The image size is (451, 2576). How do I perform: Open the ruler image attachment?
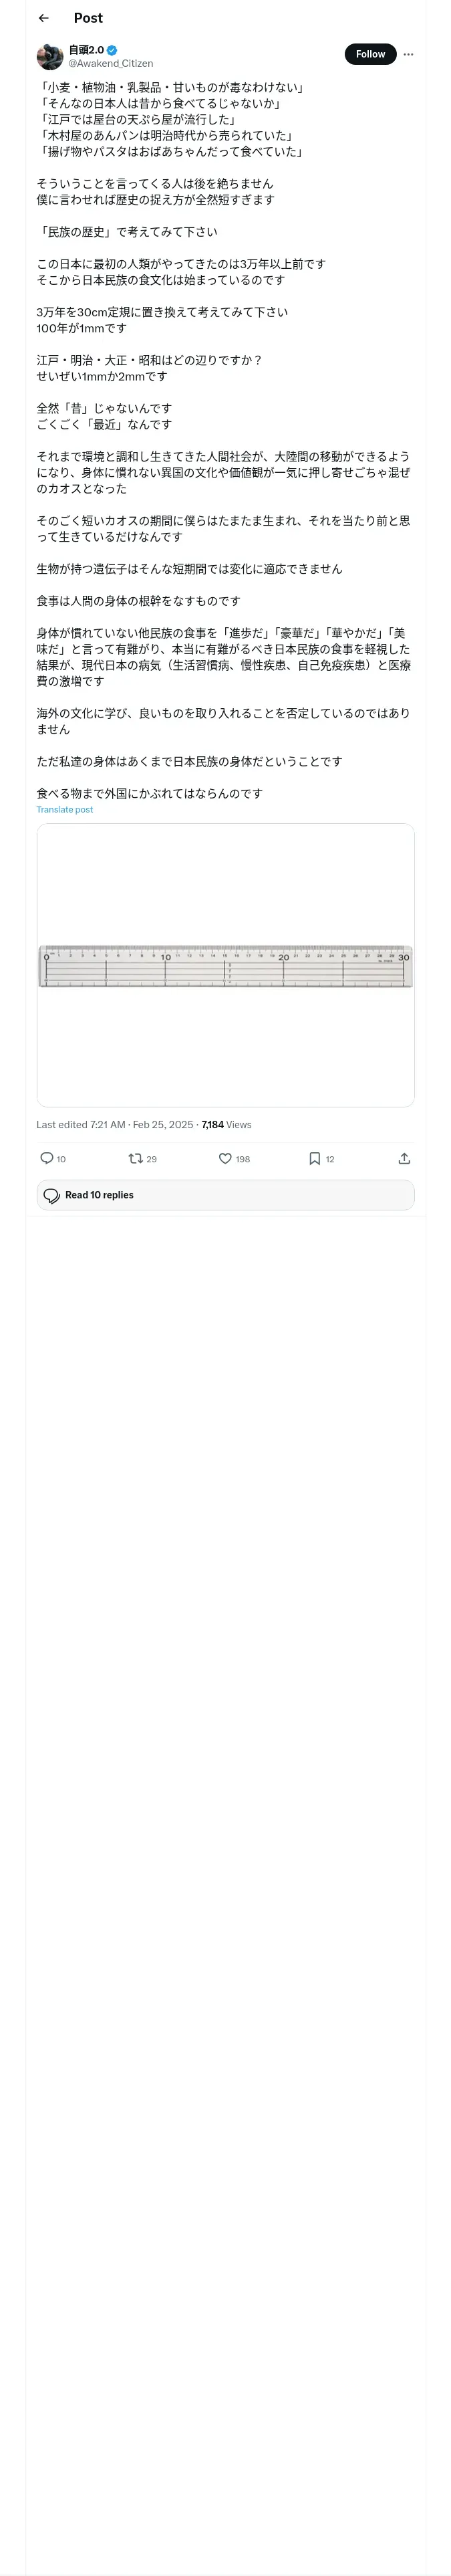click(225, 964)
